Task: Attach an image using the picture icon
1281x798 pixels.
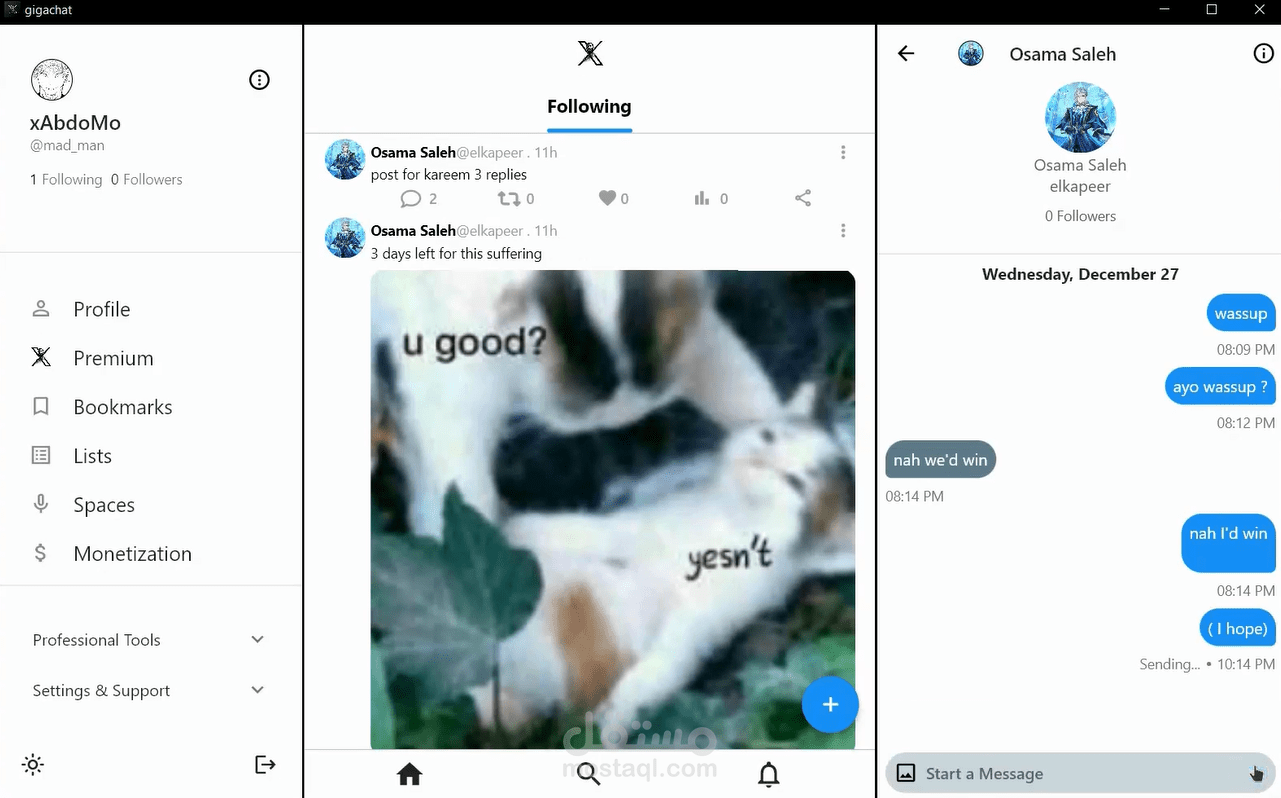Action: (906, 773)
